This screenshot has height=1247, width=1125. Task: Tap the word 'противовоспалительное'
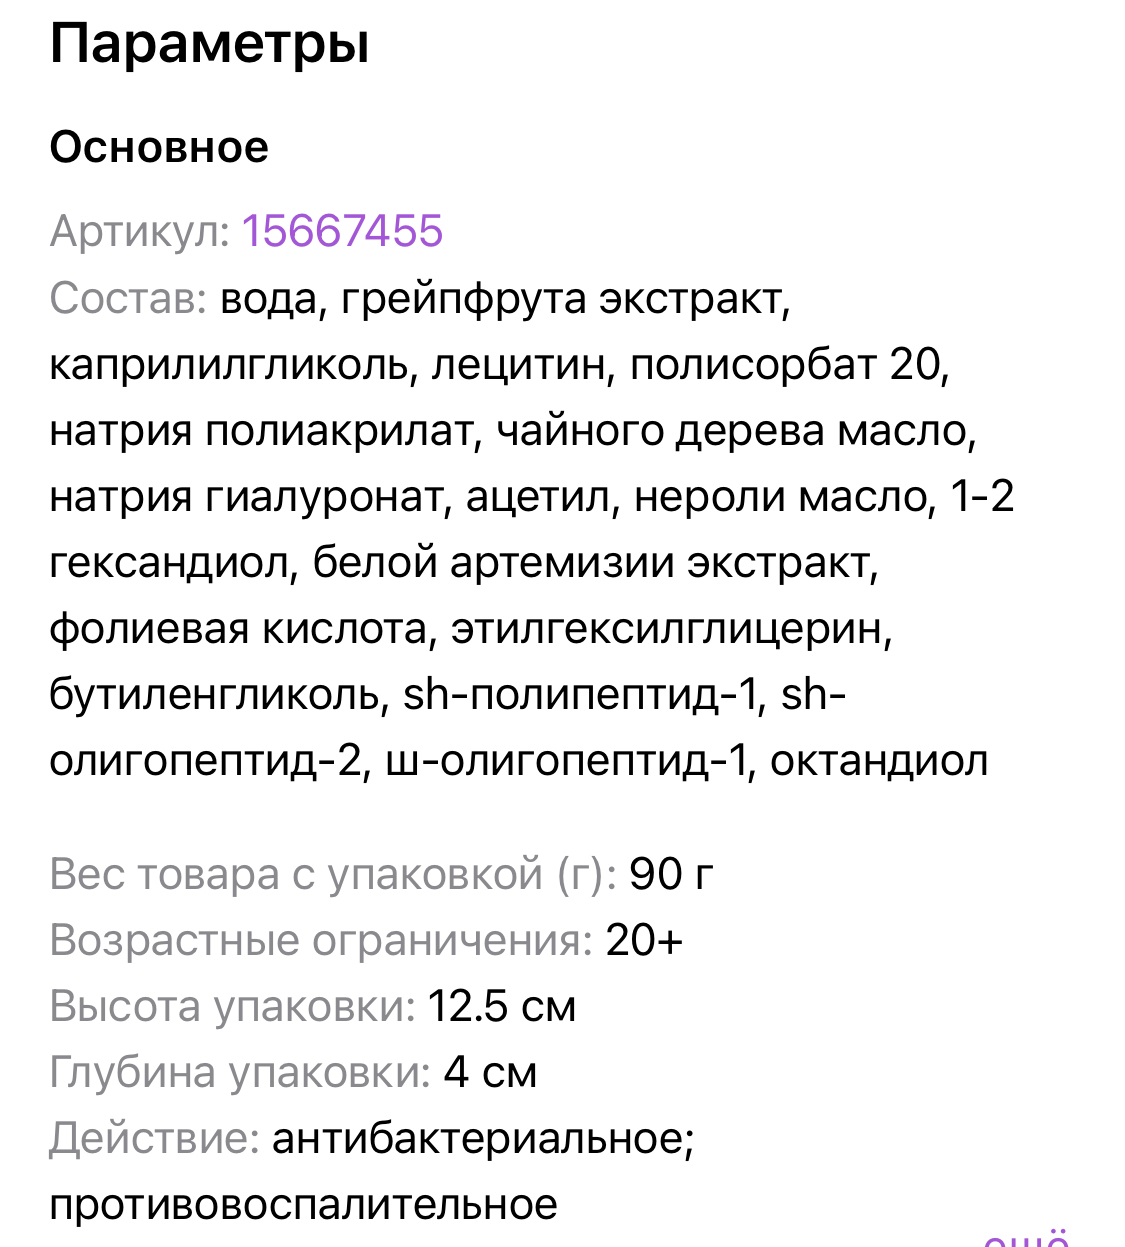click(304, 1204)
